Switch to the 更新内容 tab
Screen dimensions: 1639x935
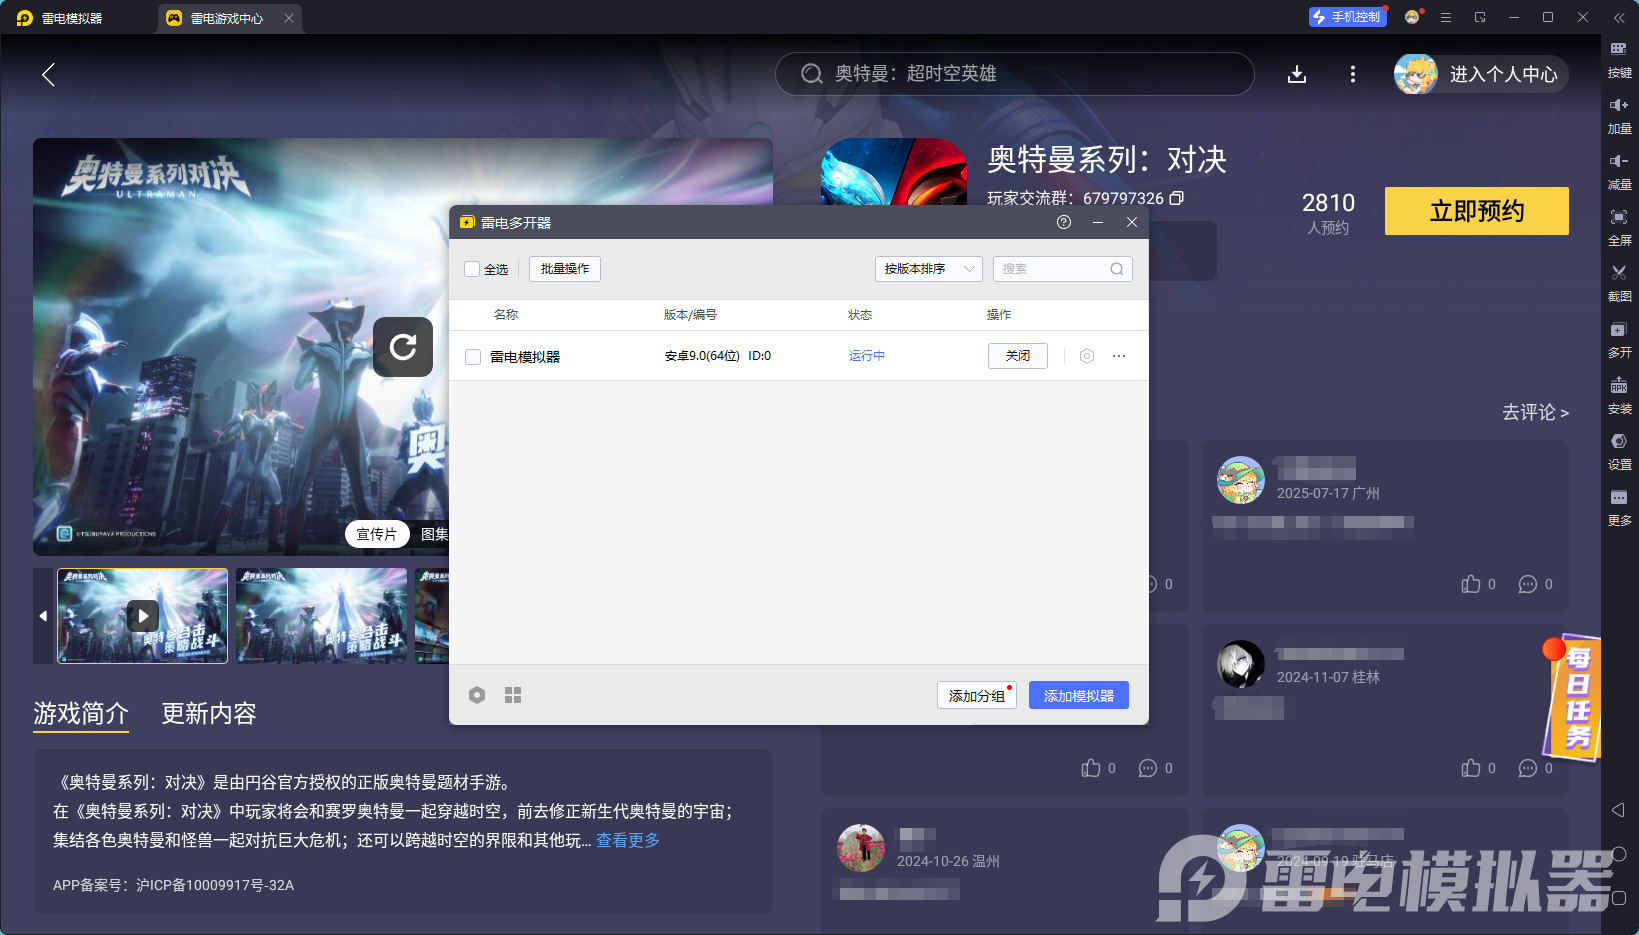209,713
